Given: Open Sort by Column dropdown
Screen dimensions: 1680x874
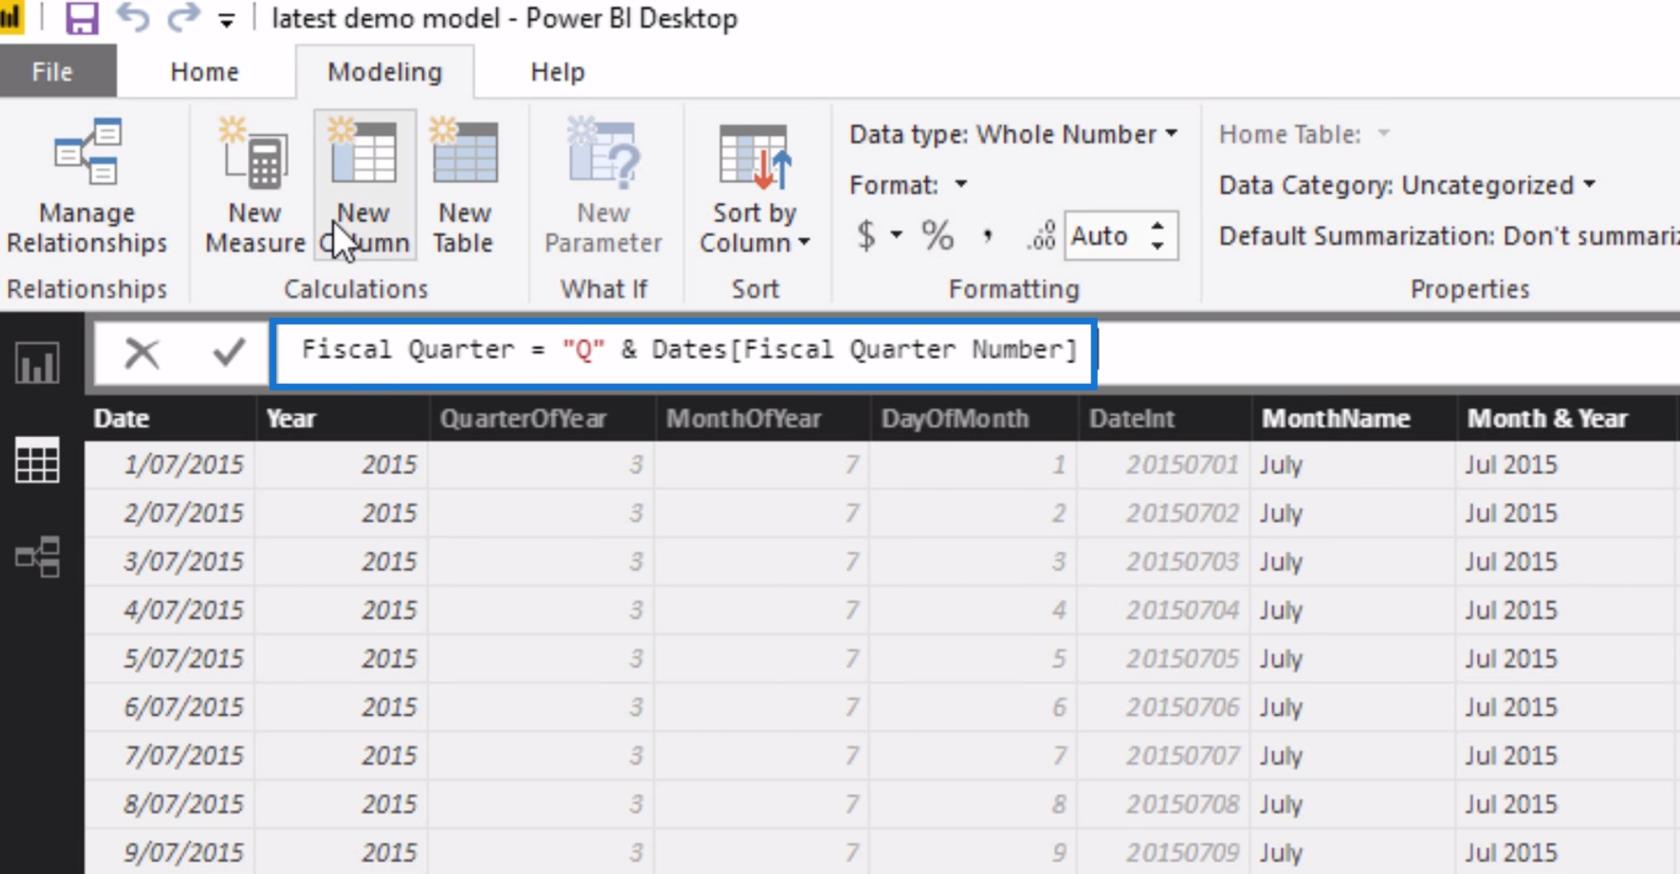Looking at the screenshot, I should [754, 186].
